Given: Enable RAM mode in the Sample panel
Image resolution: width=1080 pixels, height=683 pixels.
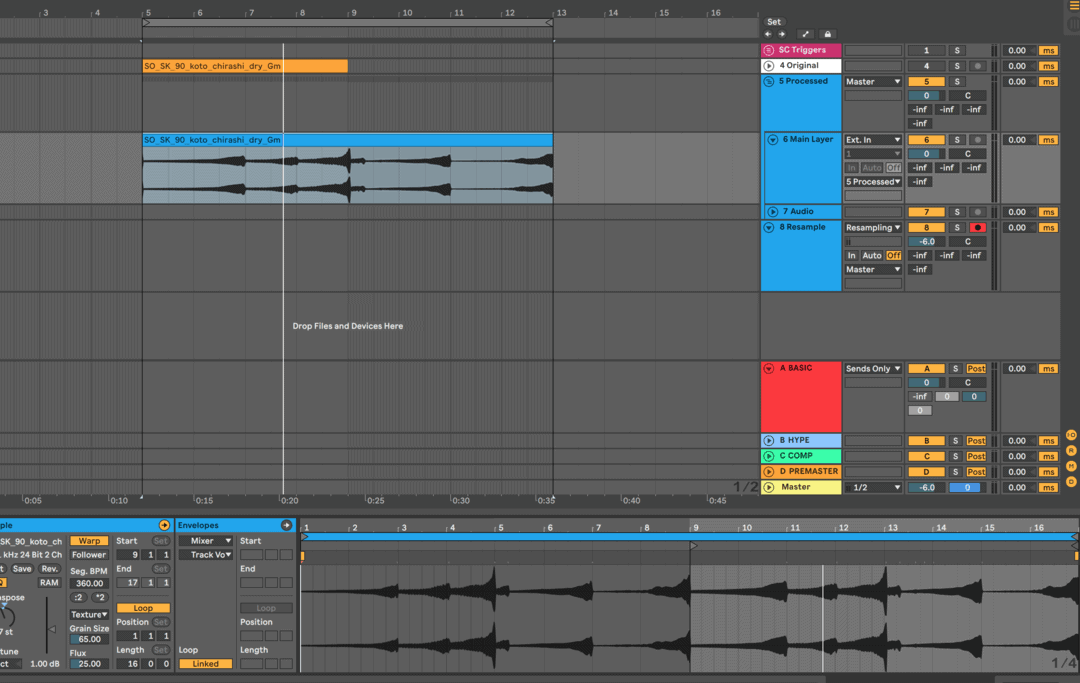Looking at the screenshot, I should tap(48, 582).
